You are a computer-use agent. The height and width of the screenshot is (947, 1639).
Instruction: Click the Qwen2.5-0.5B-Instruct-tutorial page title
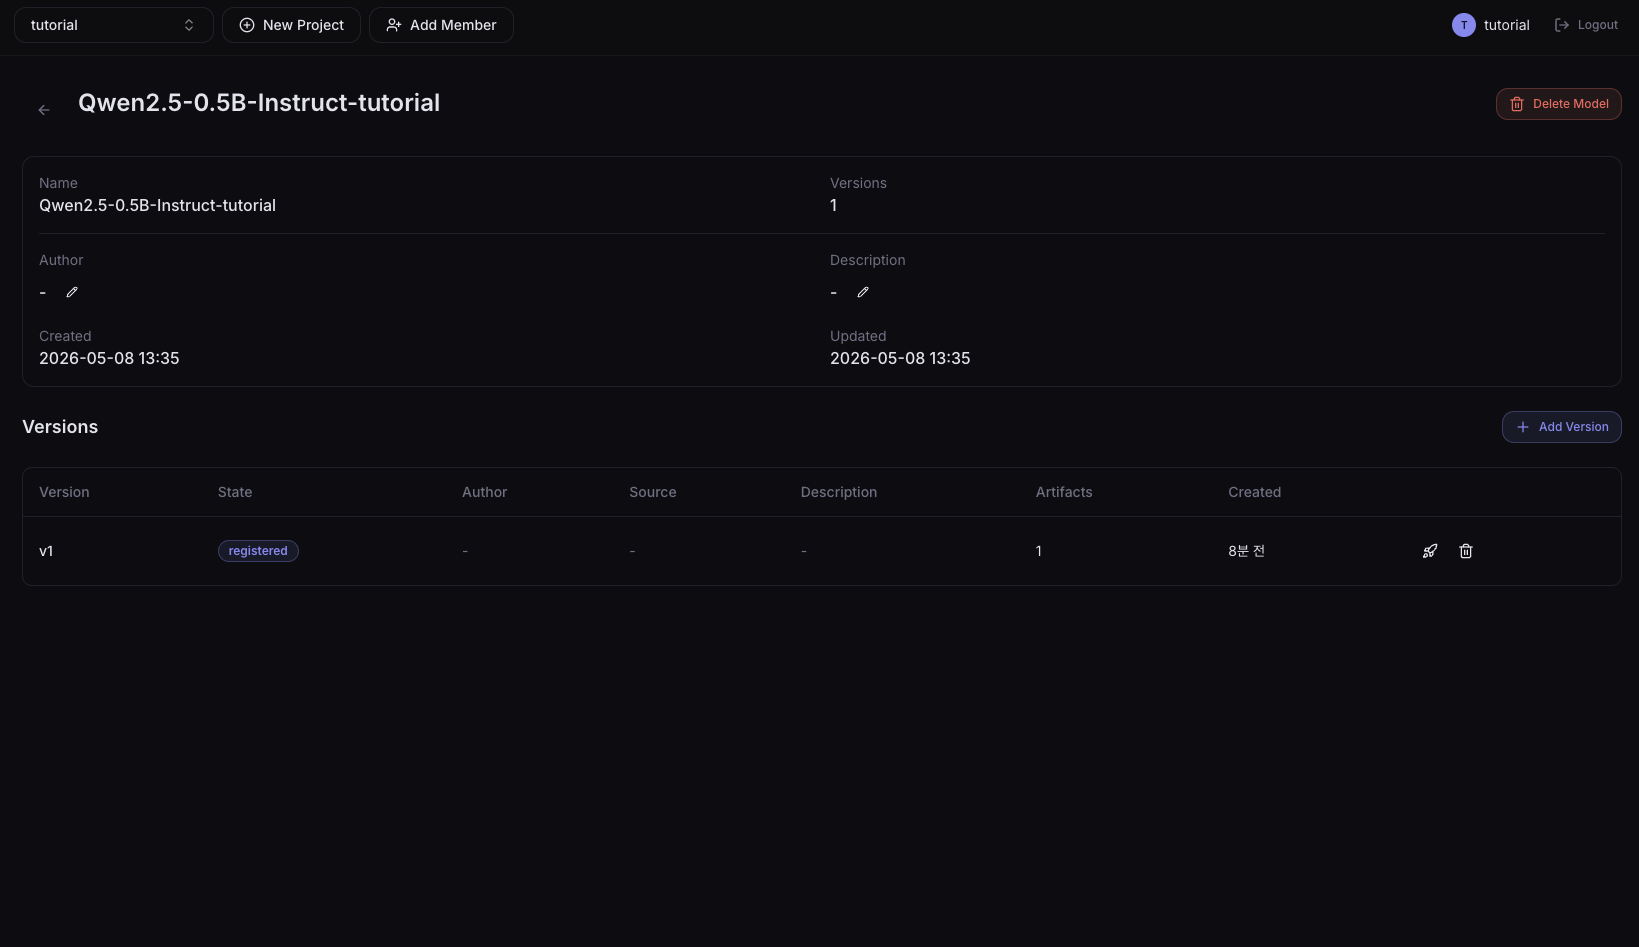[259, 103]
